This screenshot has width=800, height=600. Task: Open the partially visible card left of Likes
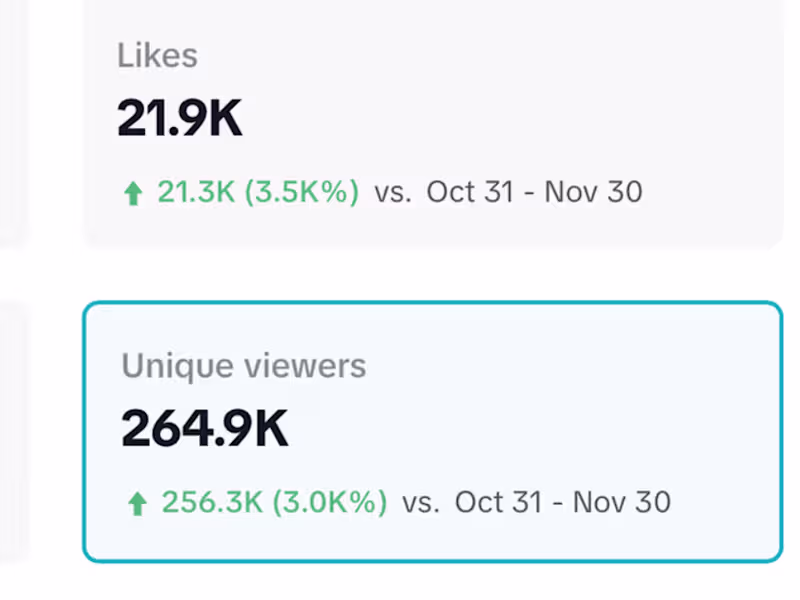point(10,120)
